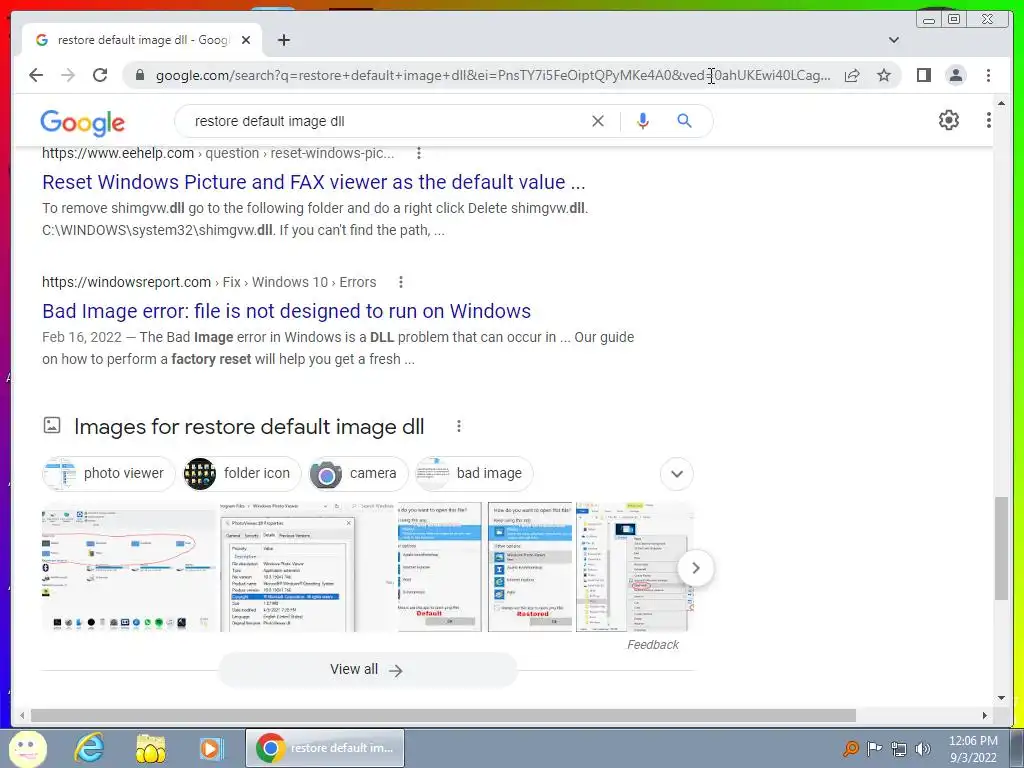Open Google quick settings gear

point(948,120)
